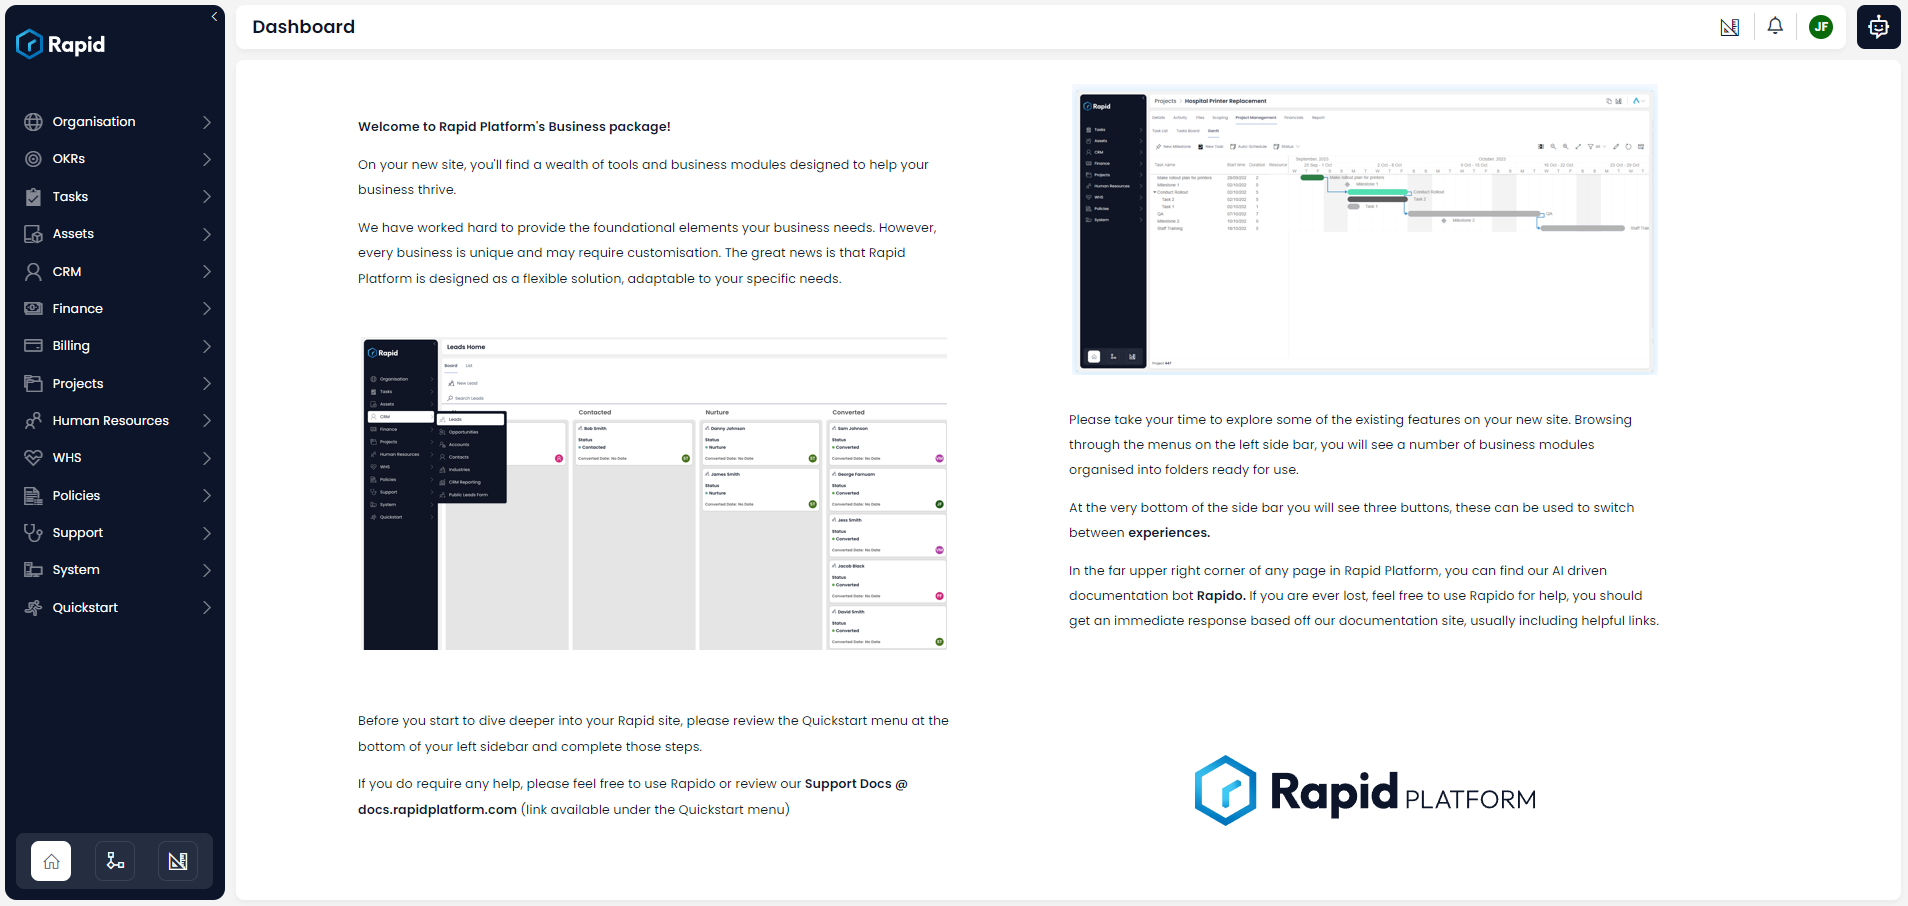Click the Tasks clipboard icon

33,197
